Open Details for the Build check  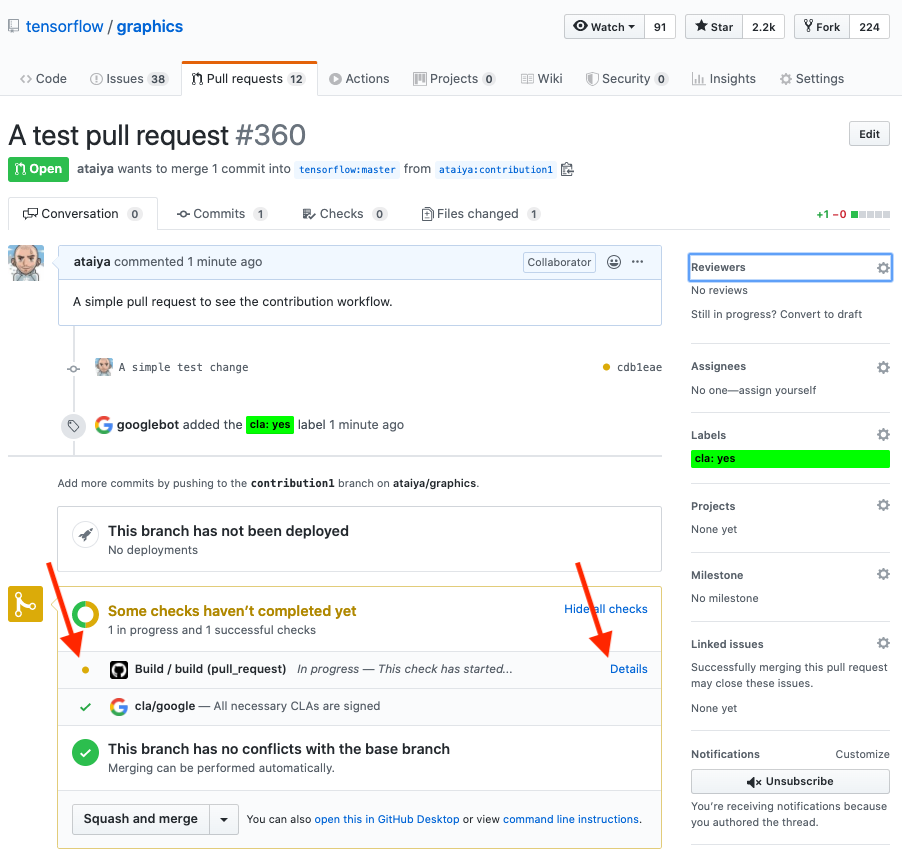[x=628, y=669]
